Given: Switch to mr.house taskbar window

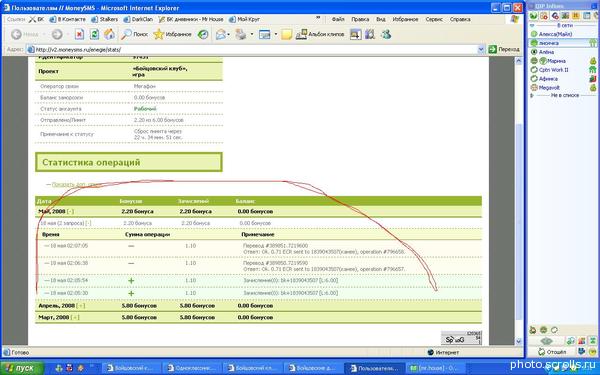Looking at the screenshot, I should [x=436, y=368].
